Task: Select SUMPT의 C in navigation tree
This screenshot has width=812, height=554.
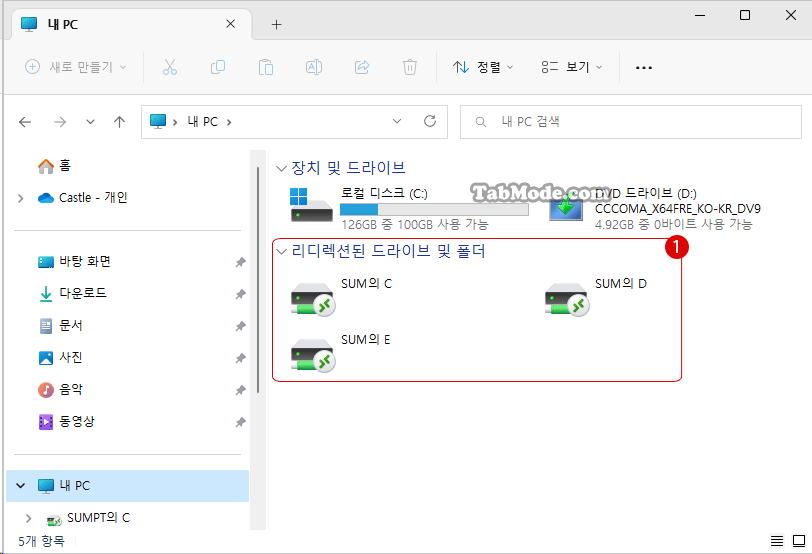Action: (x=88, y=518)
